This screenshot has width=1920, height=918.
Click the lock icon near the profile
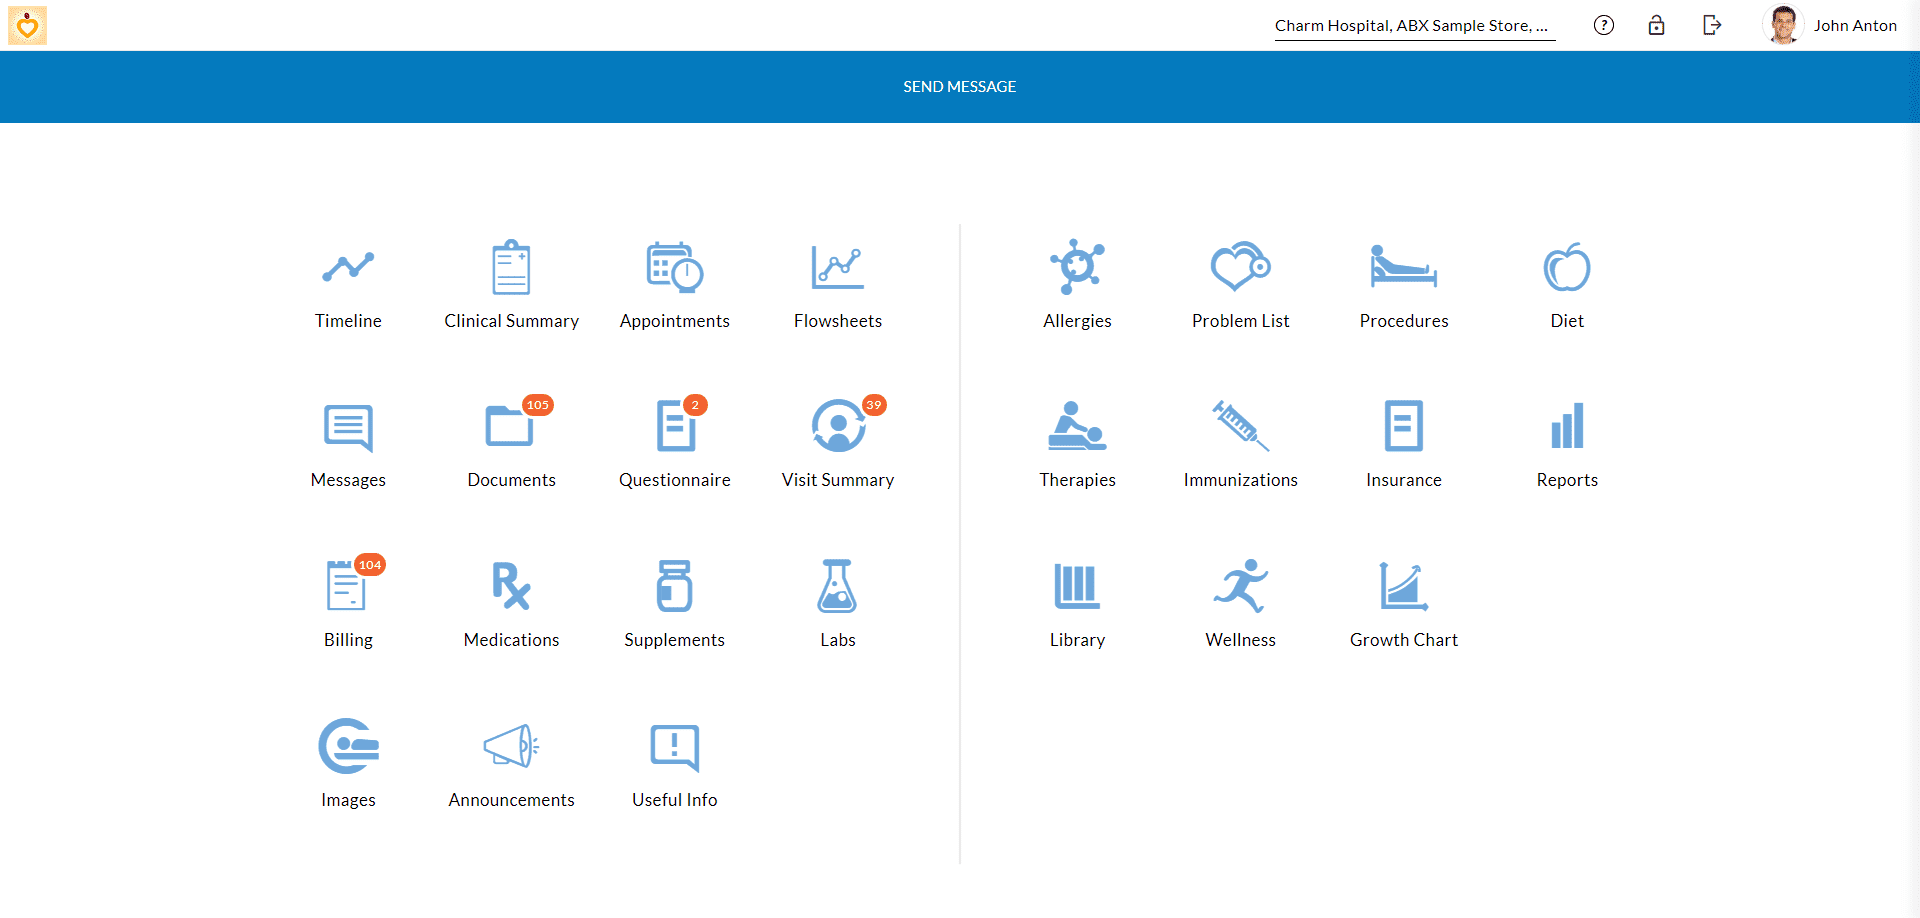1657,25
